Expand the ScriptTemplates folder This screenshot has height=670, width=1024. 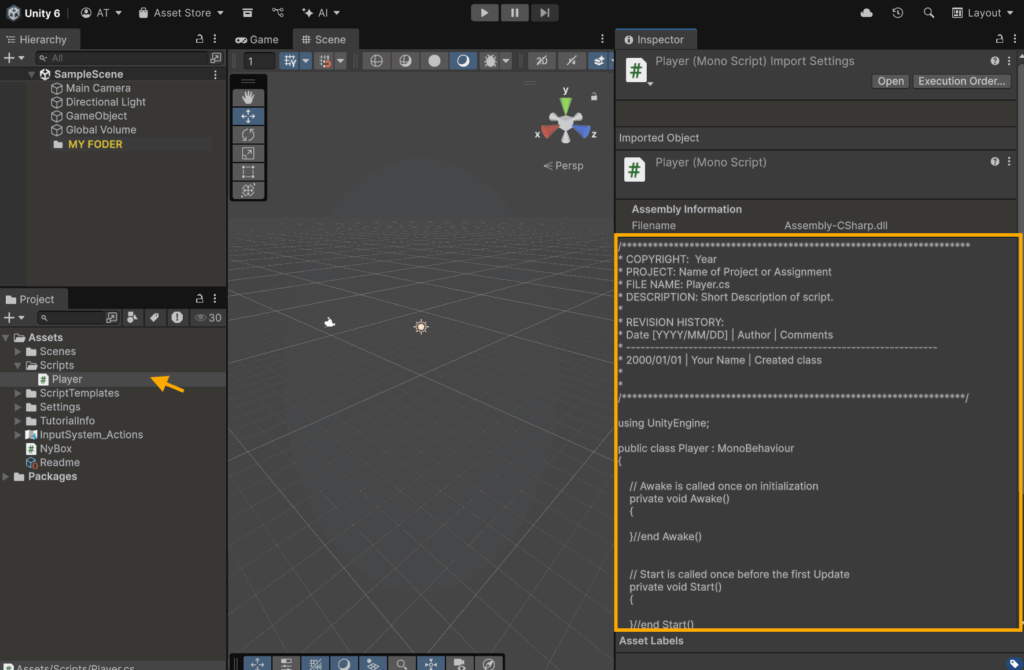[x=18, y=393]
